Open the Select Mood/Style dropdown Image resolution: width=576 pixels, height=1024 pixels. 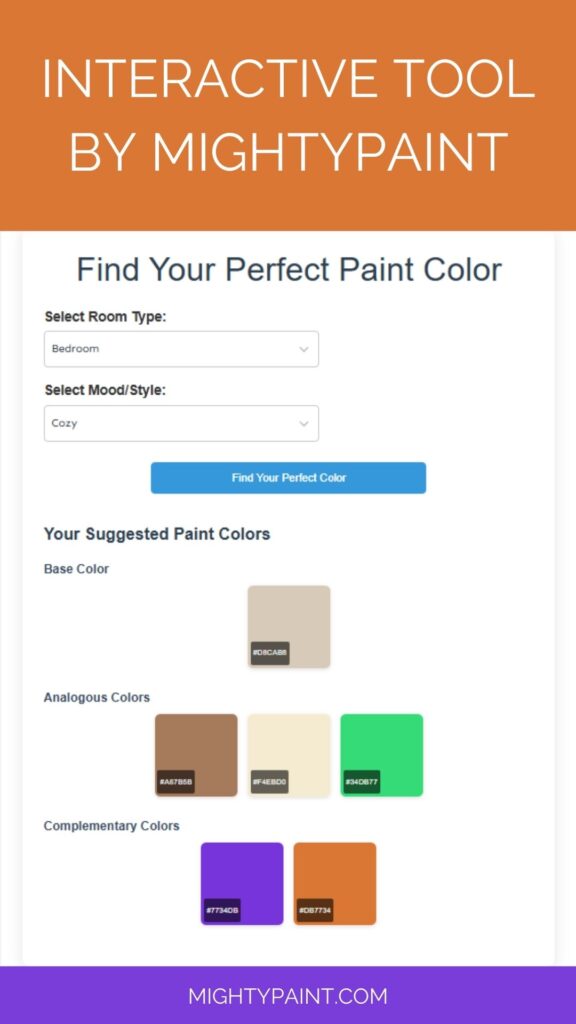pyautogui.click(x=181, y=423)
